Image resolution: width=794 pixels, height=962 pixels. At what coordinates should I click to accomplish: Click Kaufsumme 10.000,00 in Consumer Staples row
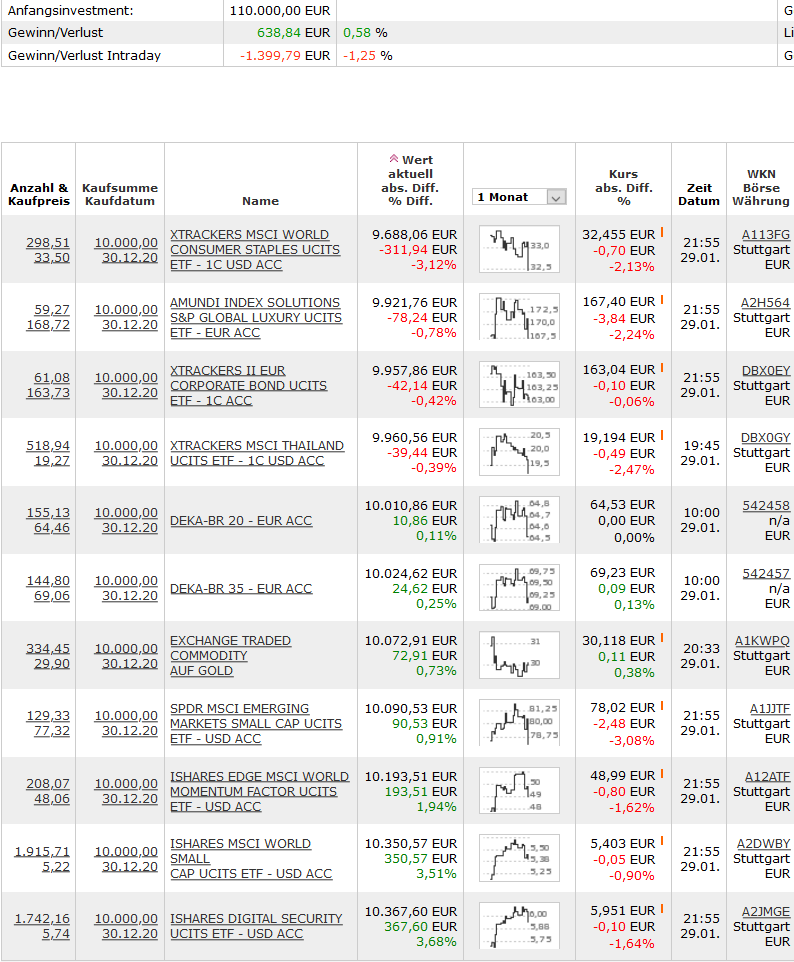[126, 243]
